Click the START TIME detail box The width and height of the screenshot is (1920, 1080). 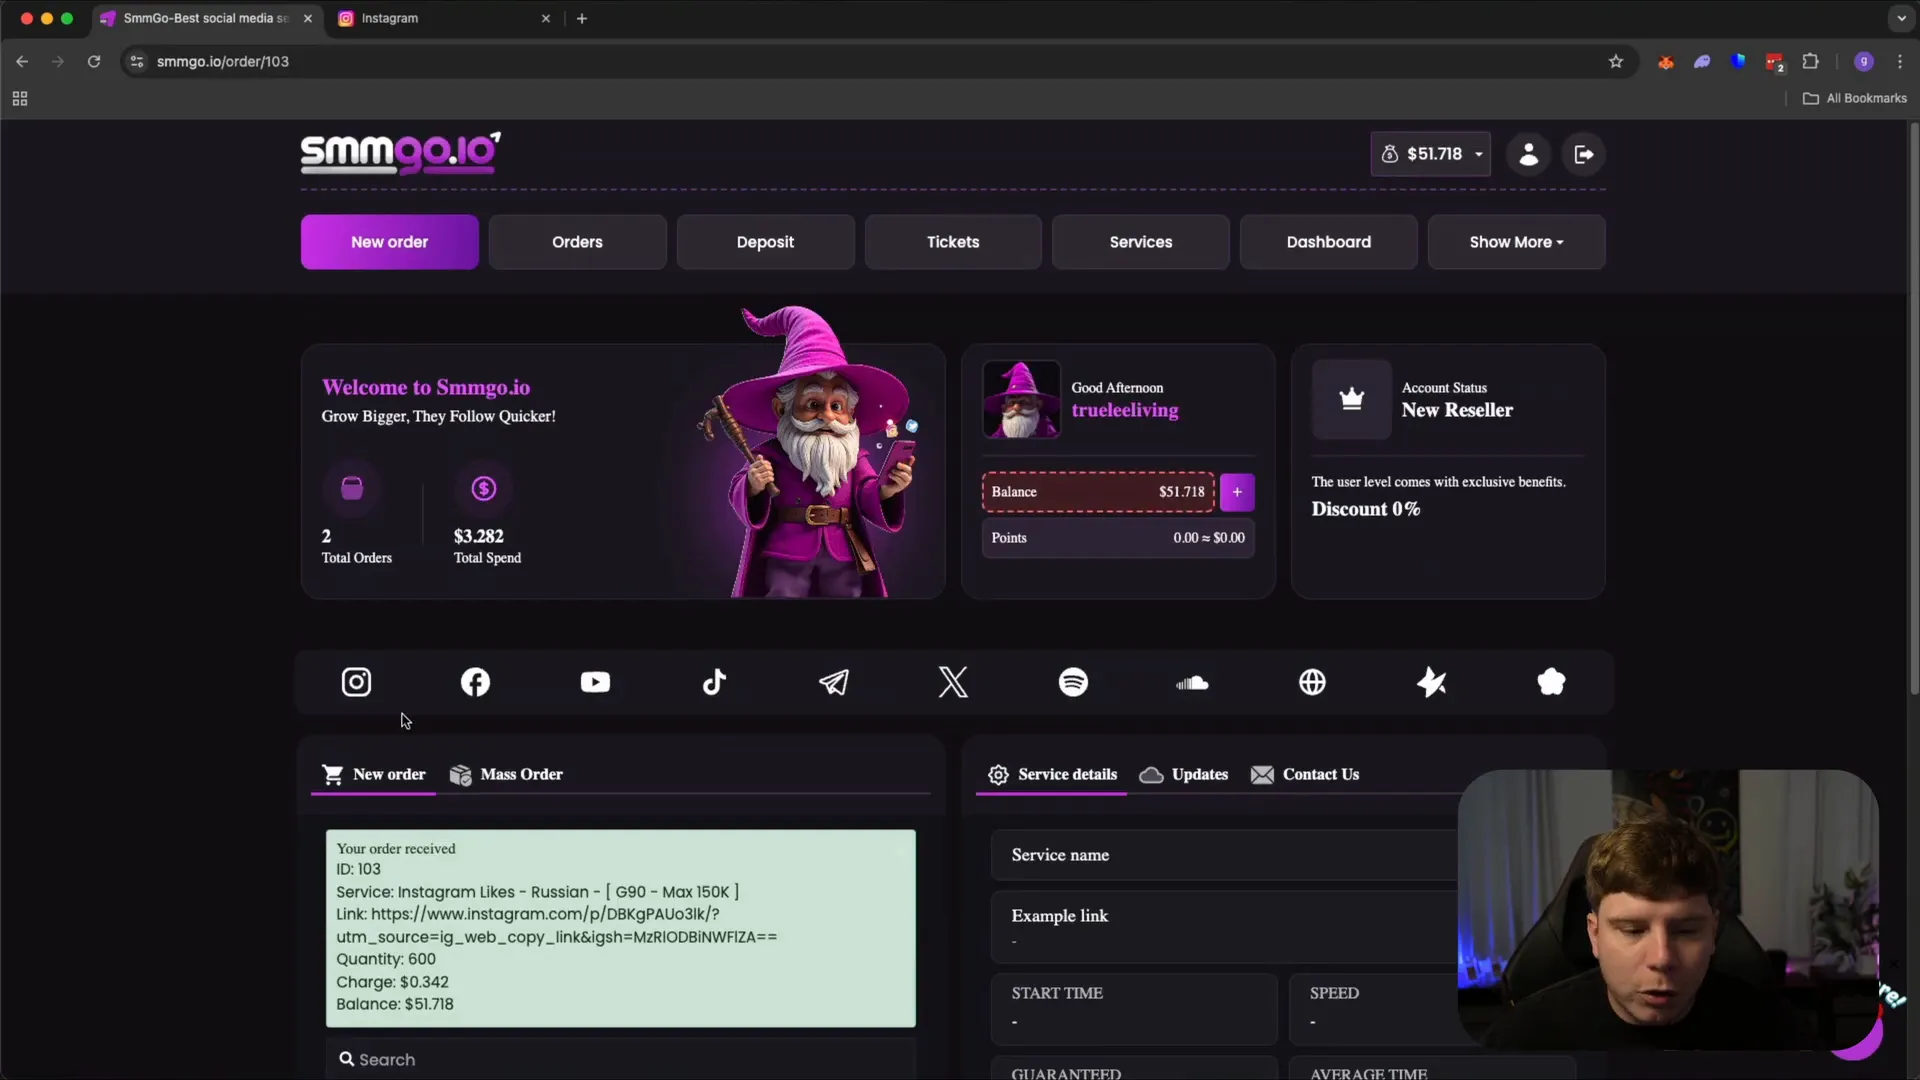(x=1134, y=1008)
